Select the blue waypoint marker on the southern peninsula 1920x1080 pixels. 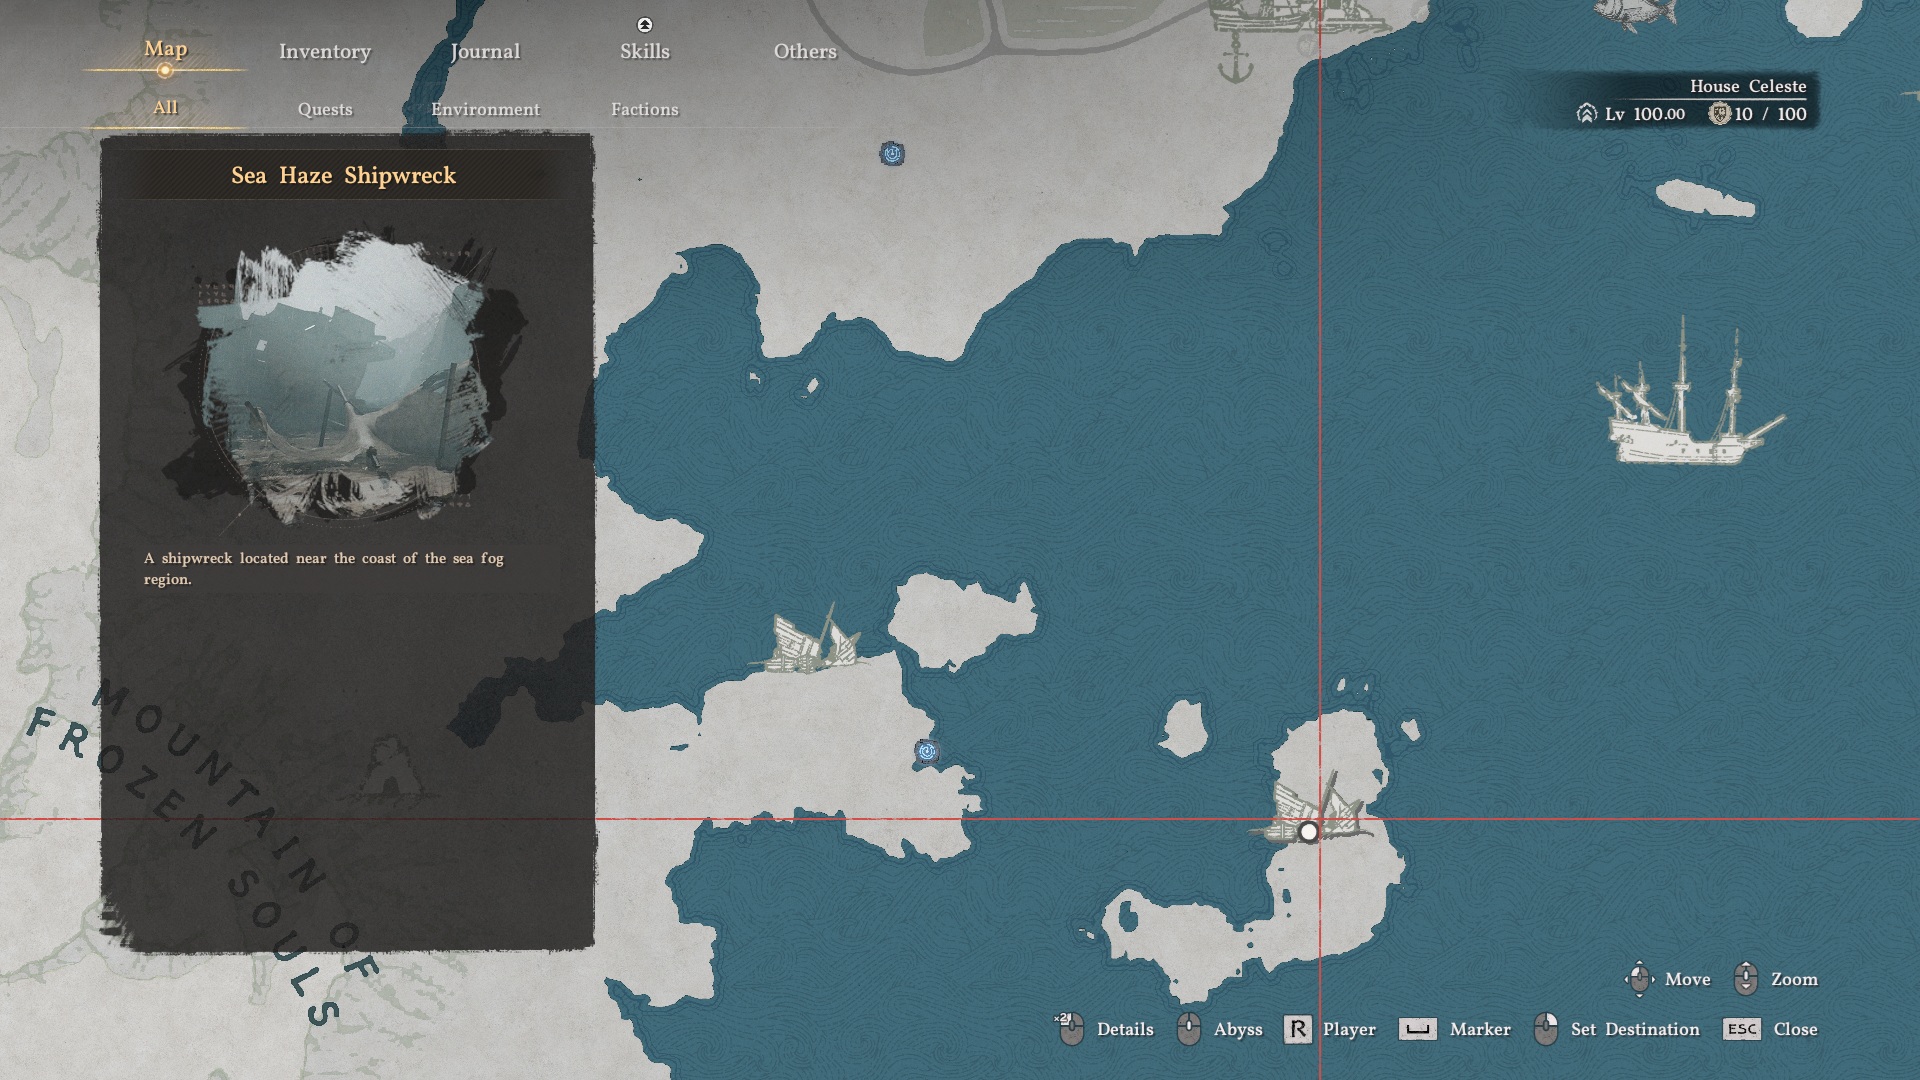click(927, 752)
